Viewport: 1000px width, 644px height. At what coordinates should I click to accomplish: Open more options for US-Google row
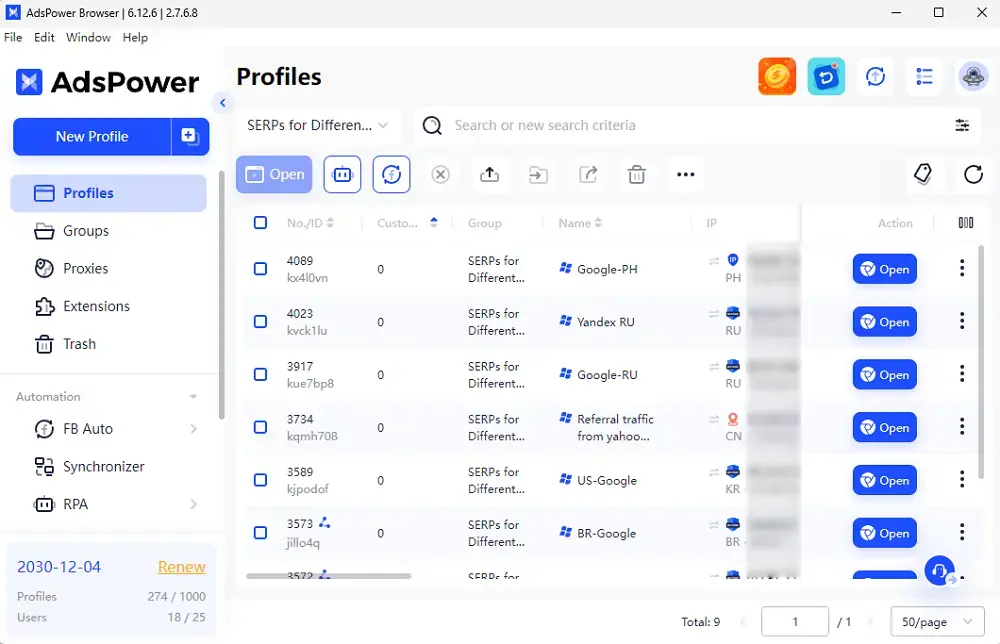962,479
